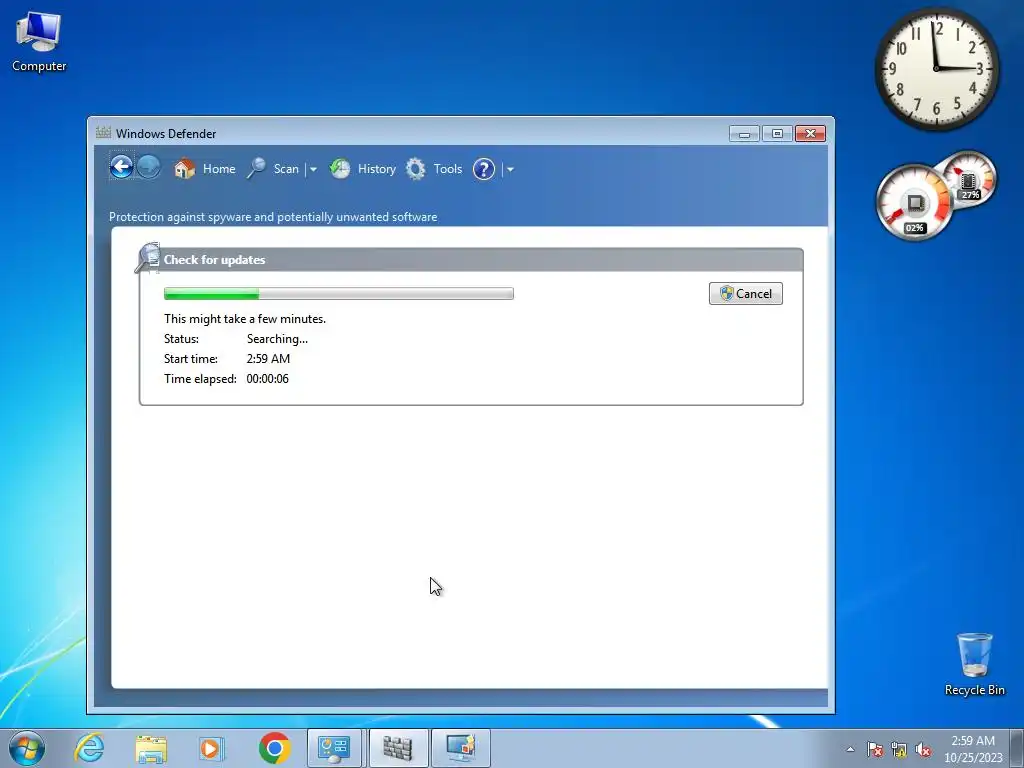Screen dimensions: 1024x768
Task: Open Google Chrome from taskbar
Action: pos(274,748)
